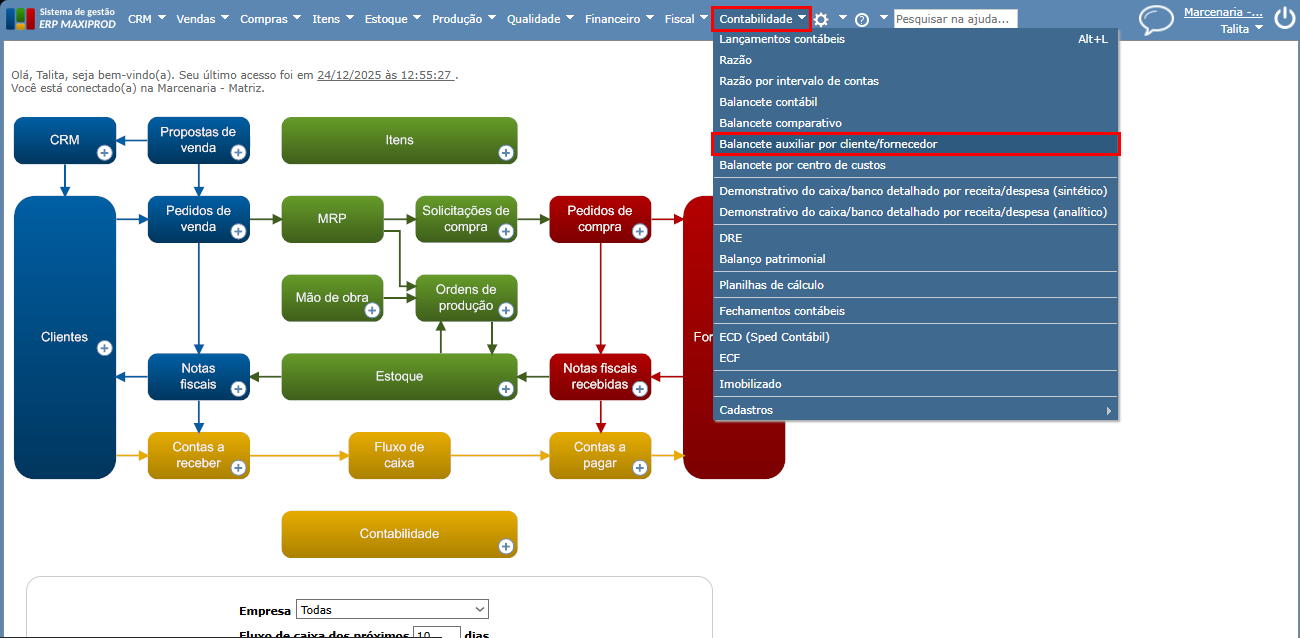Open the settings gear icon

coord(821,19)
